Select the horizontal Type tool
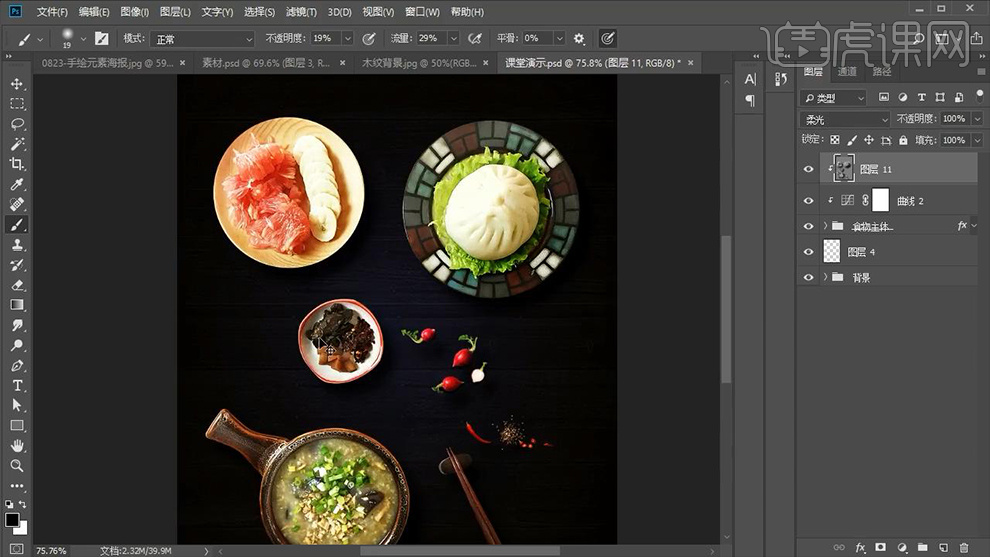 coord(17,386)
